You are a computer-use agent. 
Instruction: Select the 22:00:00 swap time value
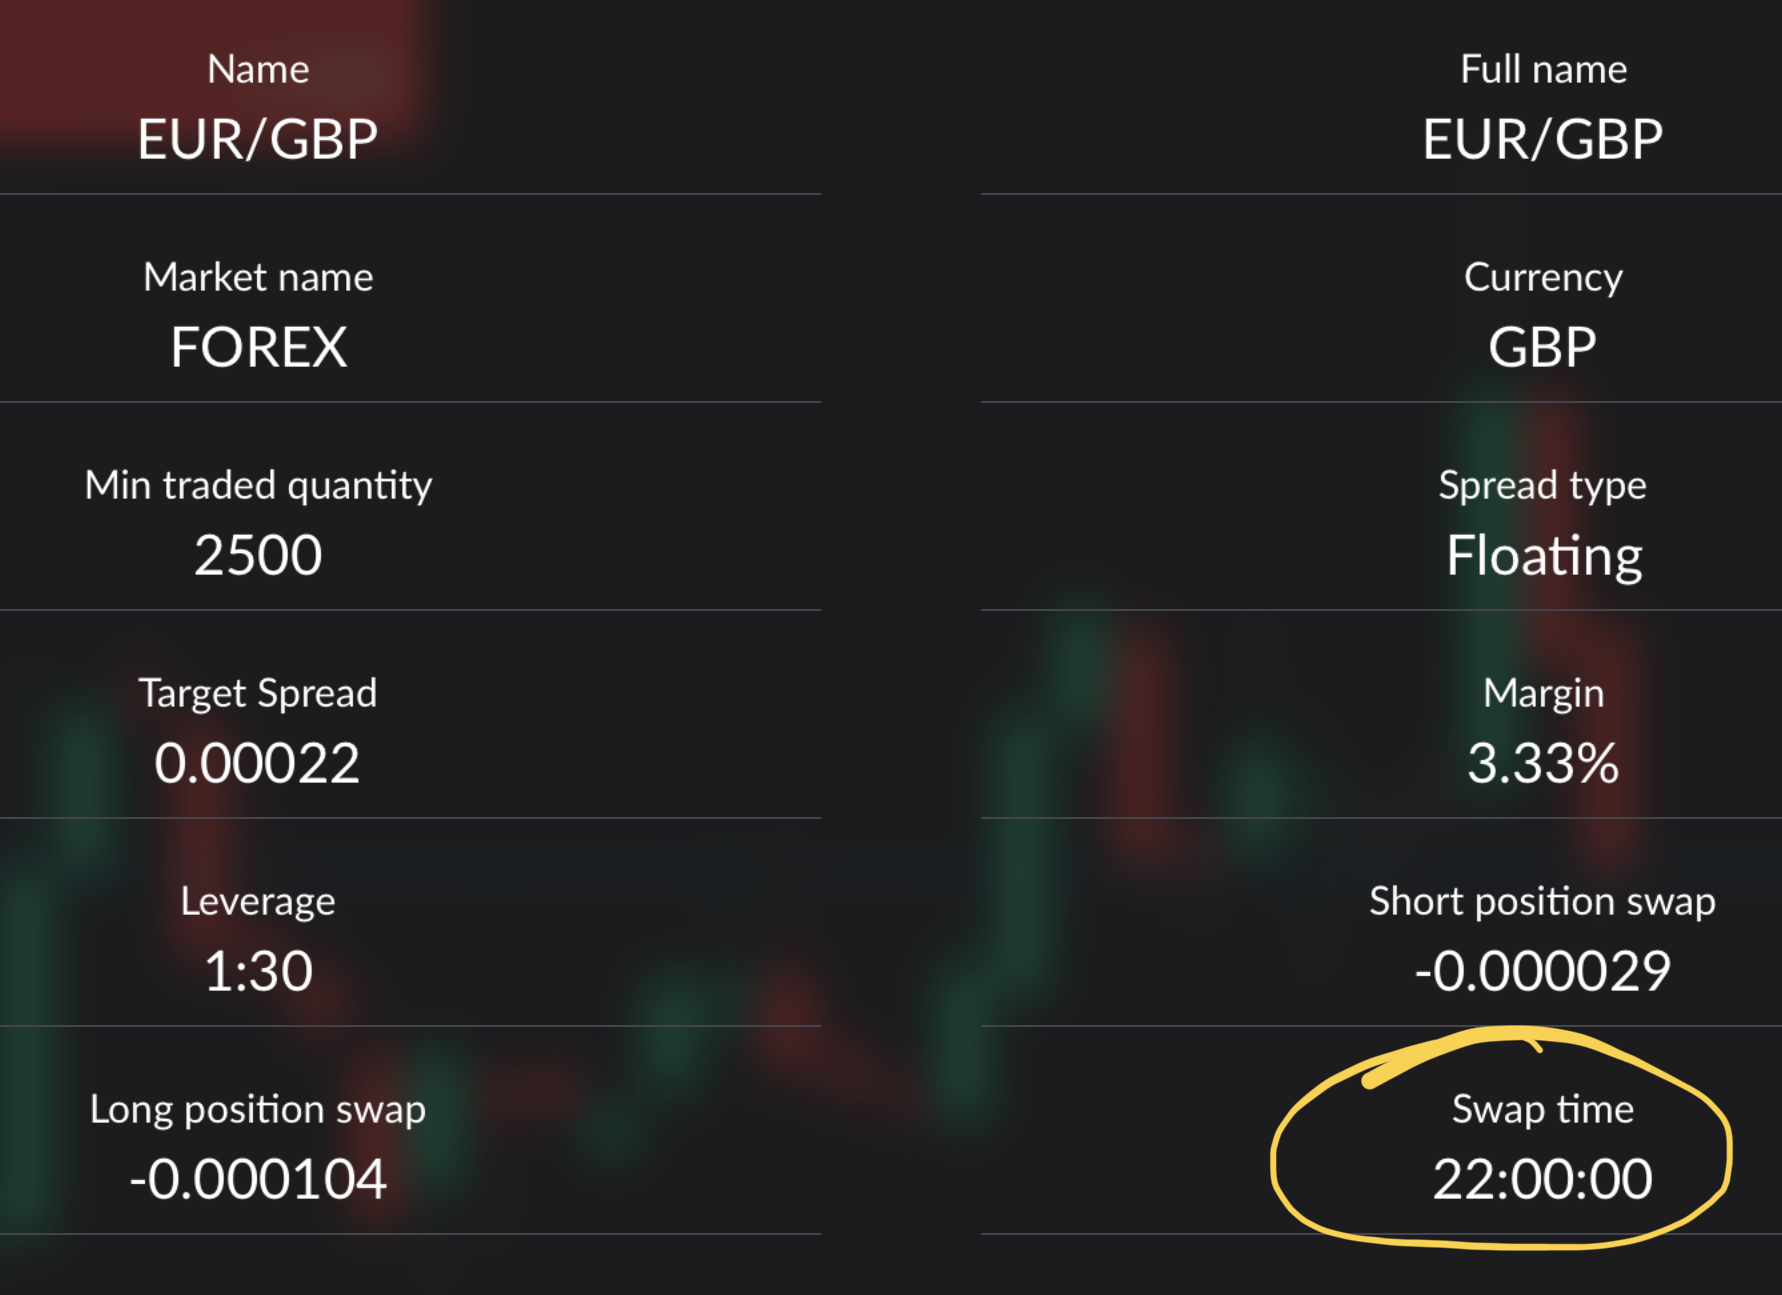(x=1543, y=1179)
